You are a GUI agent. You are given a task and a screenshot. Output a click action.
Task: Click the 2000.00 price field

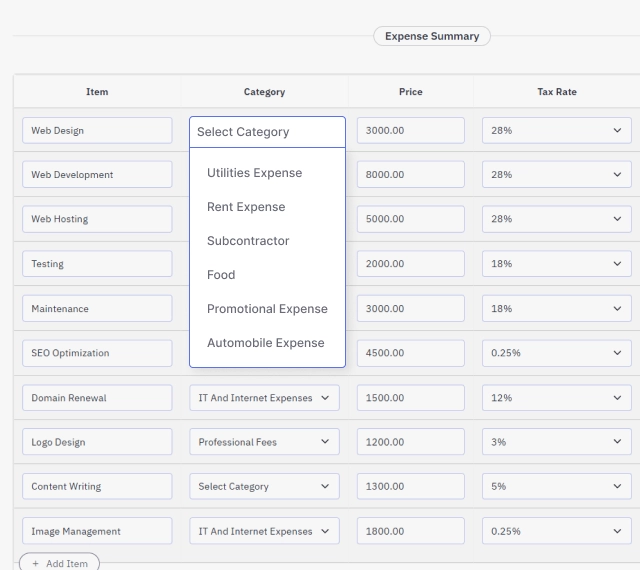click(411, 264)
